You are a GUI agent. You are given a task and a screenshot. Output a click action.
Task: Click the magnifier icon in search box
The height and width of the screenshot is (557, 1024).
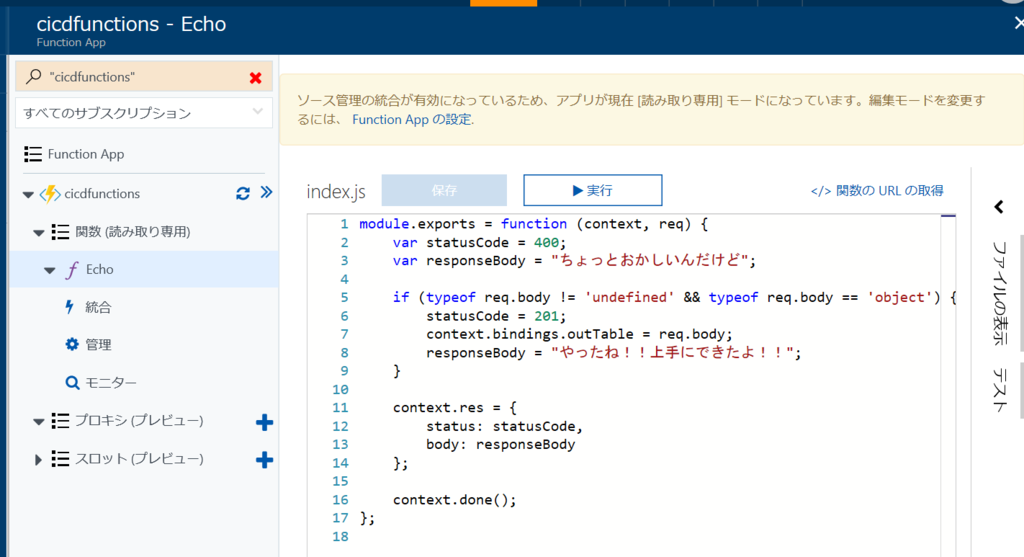click(x=33, y=77)
